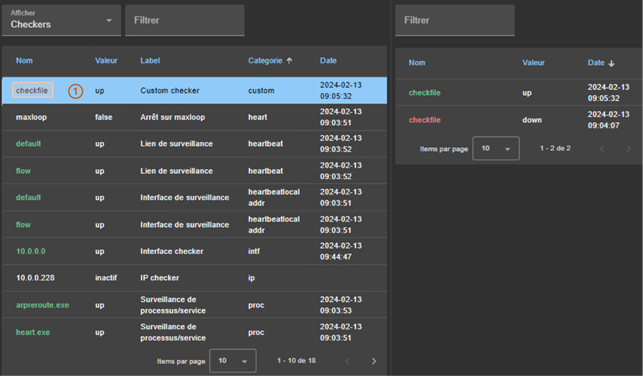Click the Interface checker label
This screenshot has height=376, width=643.
(172, 251)
